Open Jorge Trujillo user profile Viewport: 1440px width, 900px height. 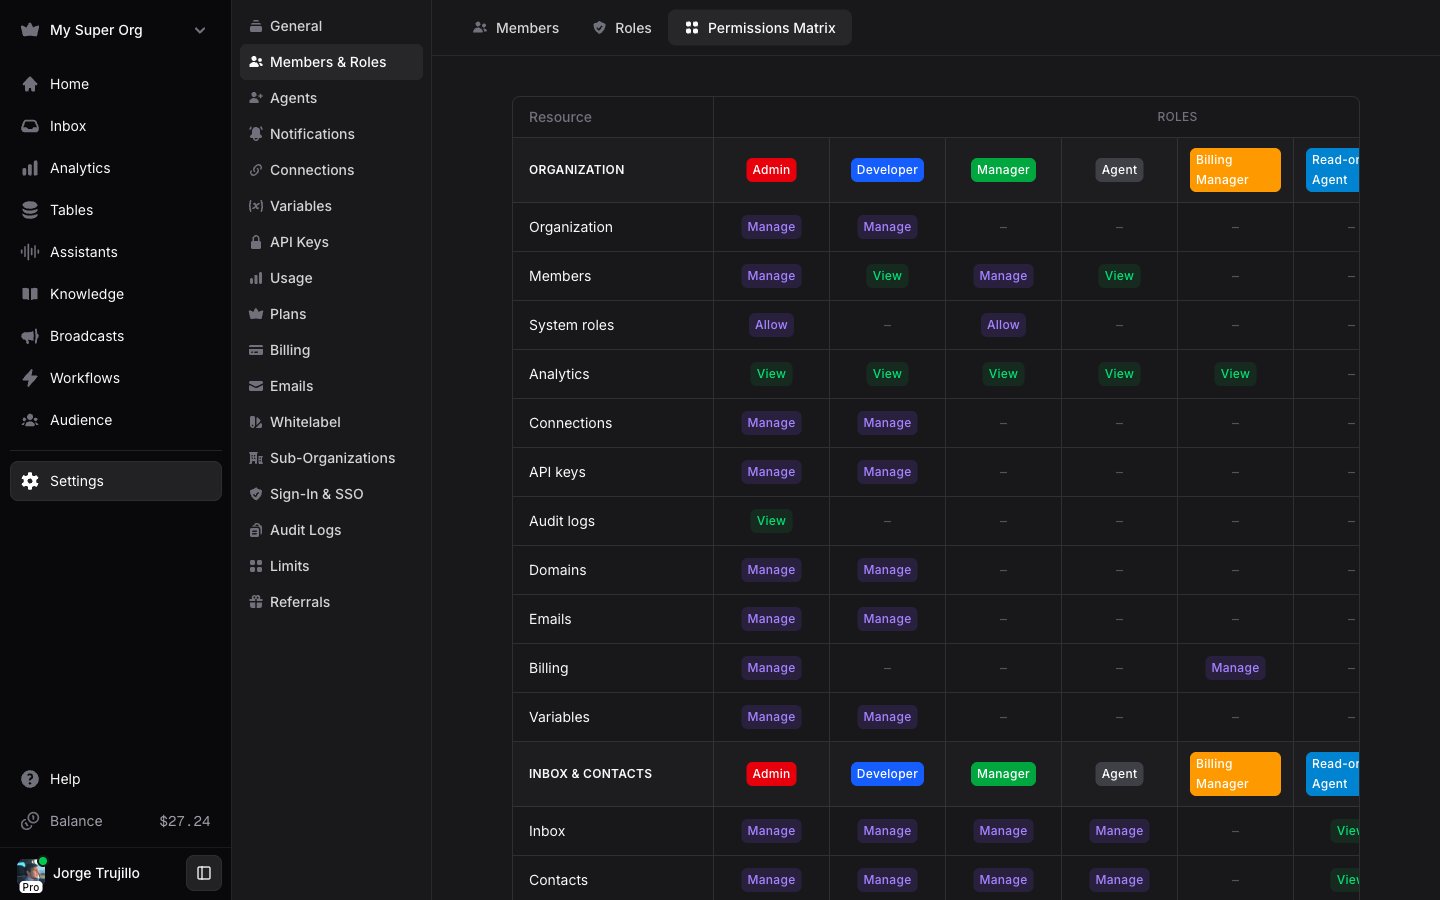pos(96,873)
